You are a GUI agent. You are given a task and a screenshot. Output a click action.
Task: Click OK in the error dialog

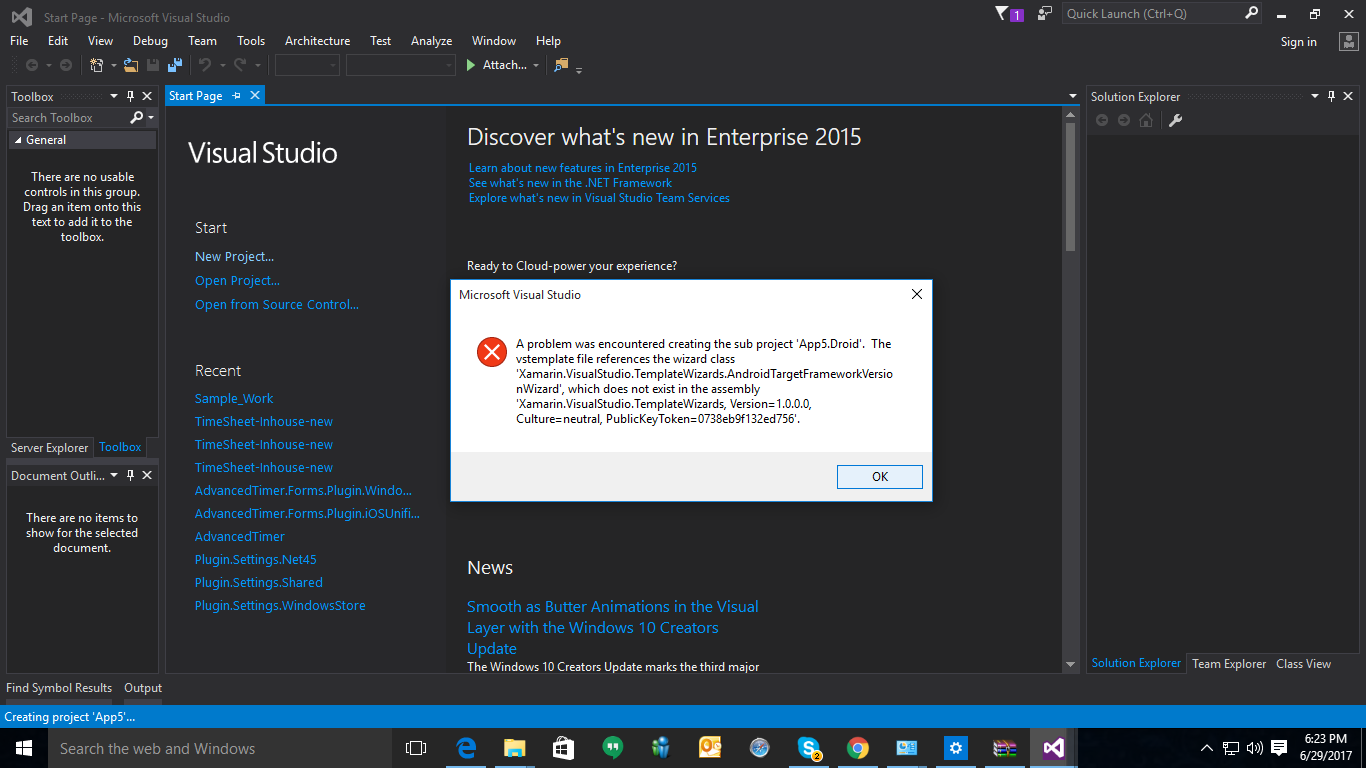click(880, 477)
